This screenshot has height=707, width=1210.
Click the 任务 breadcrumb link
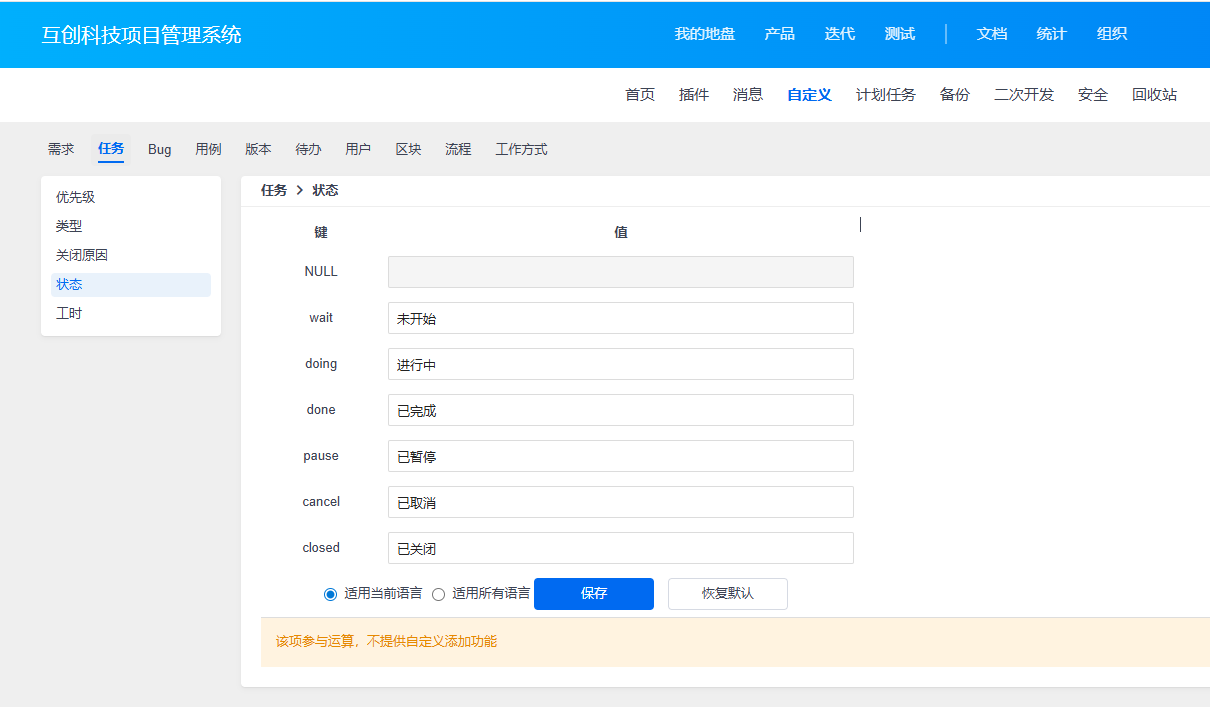(x=274, y=191)
